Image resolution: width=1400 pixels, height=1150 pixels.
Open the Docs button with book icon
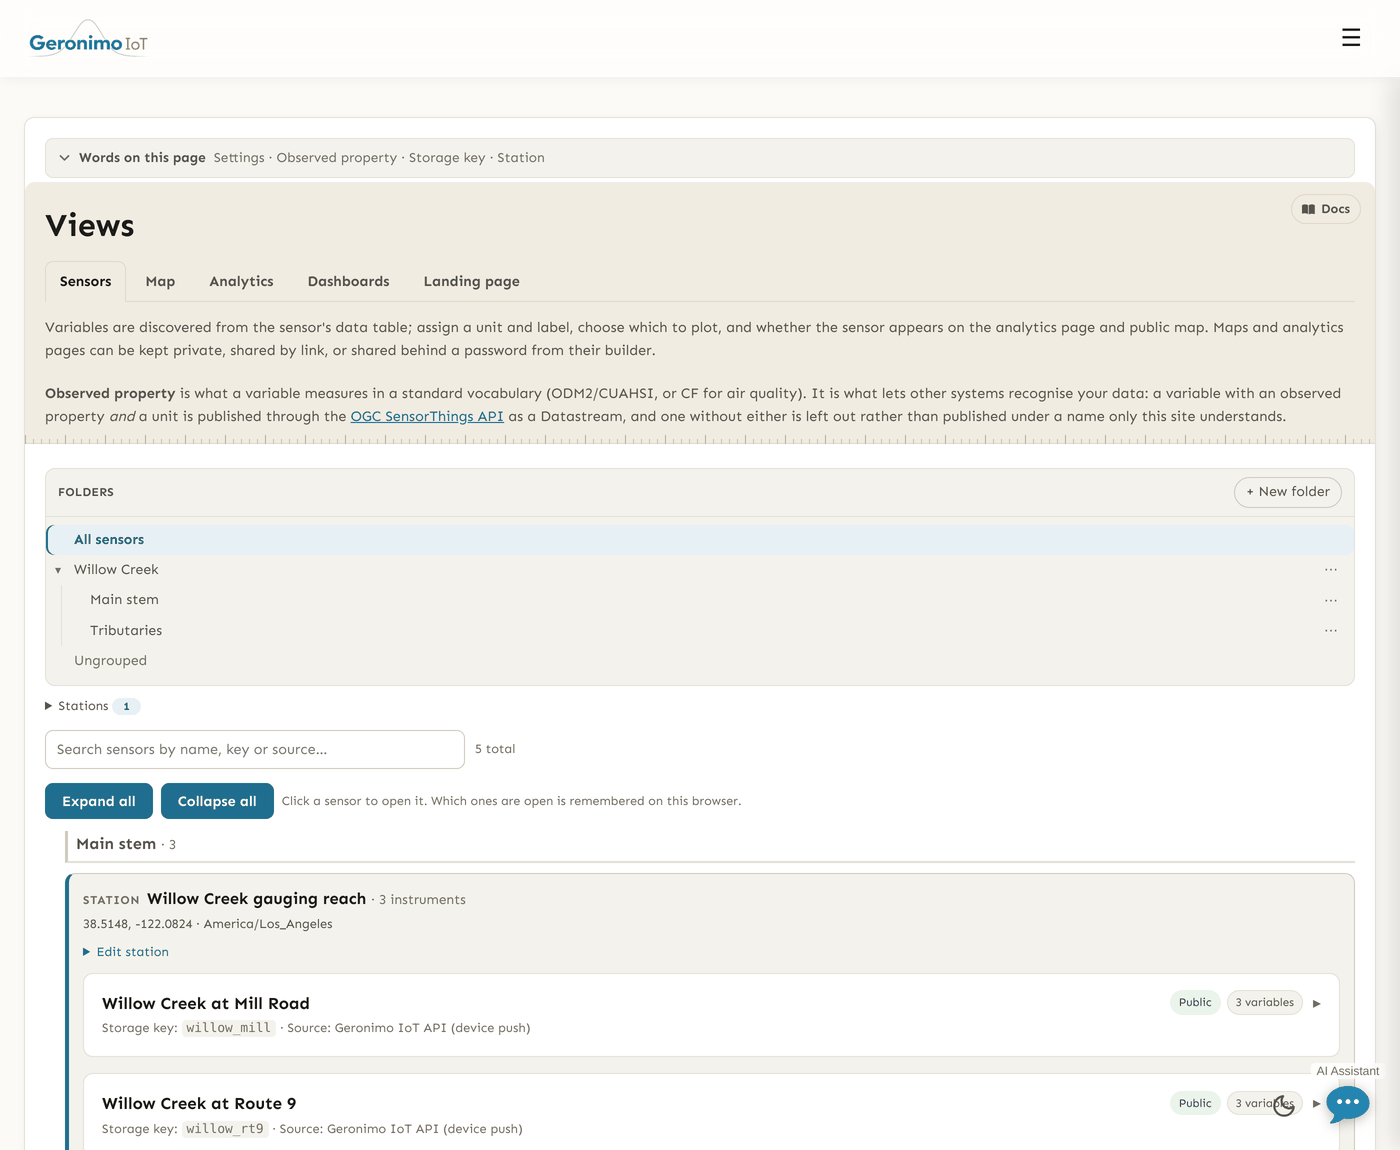tap(1326, 209)
